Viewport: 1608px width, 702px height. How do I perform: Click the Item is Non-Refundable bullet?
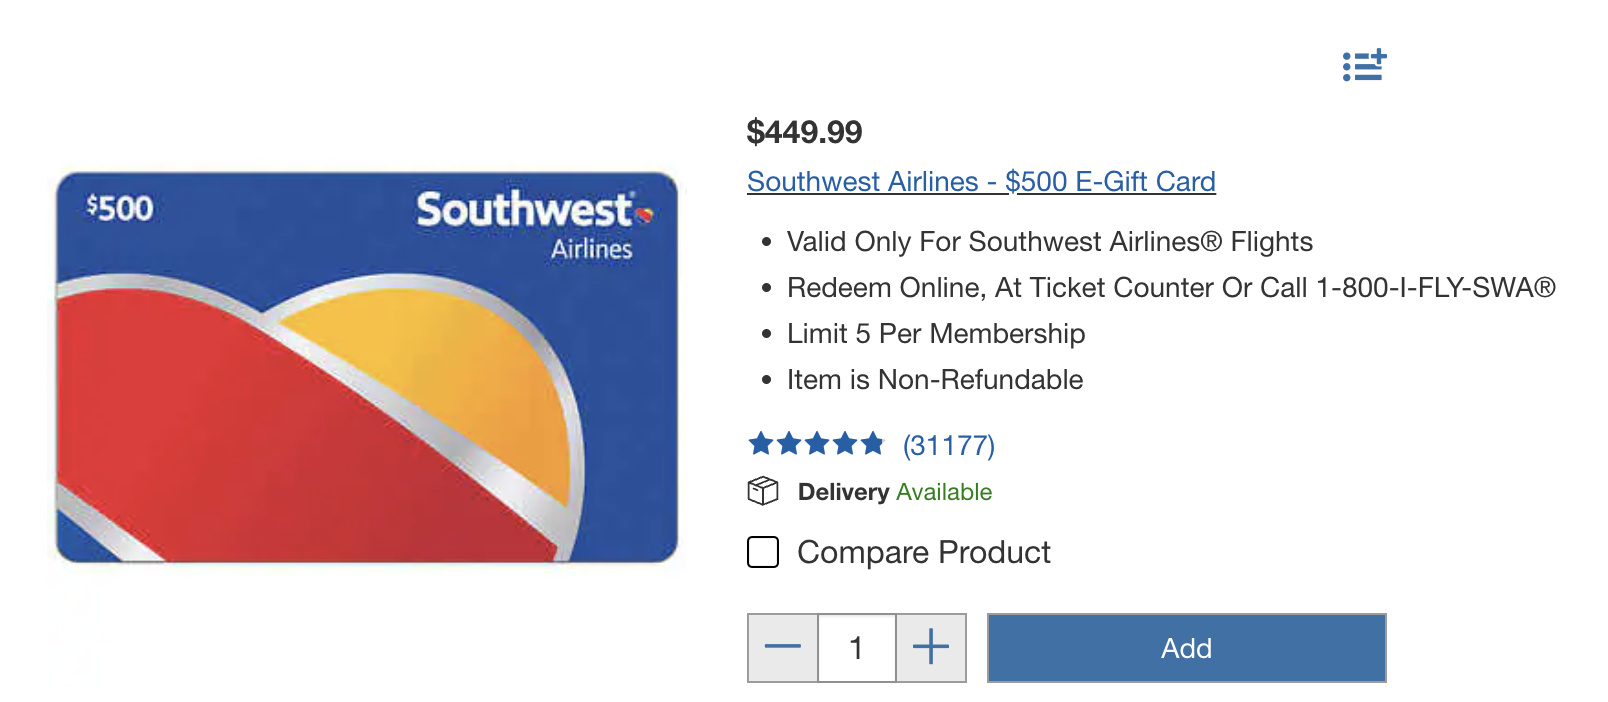[x=934, y=380]
